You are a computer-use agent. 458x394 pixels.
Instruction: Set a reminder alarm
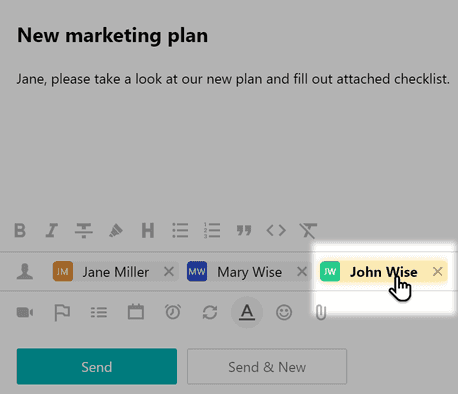(173, 312)
